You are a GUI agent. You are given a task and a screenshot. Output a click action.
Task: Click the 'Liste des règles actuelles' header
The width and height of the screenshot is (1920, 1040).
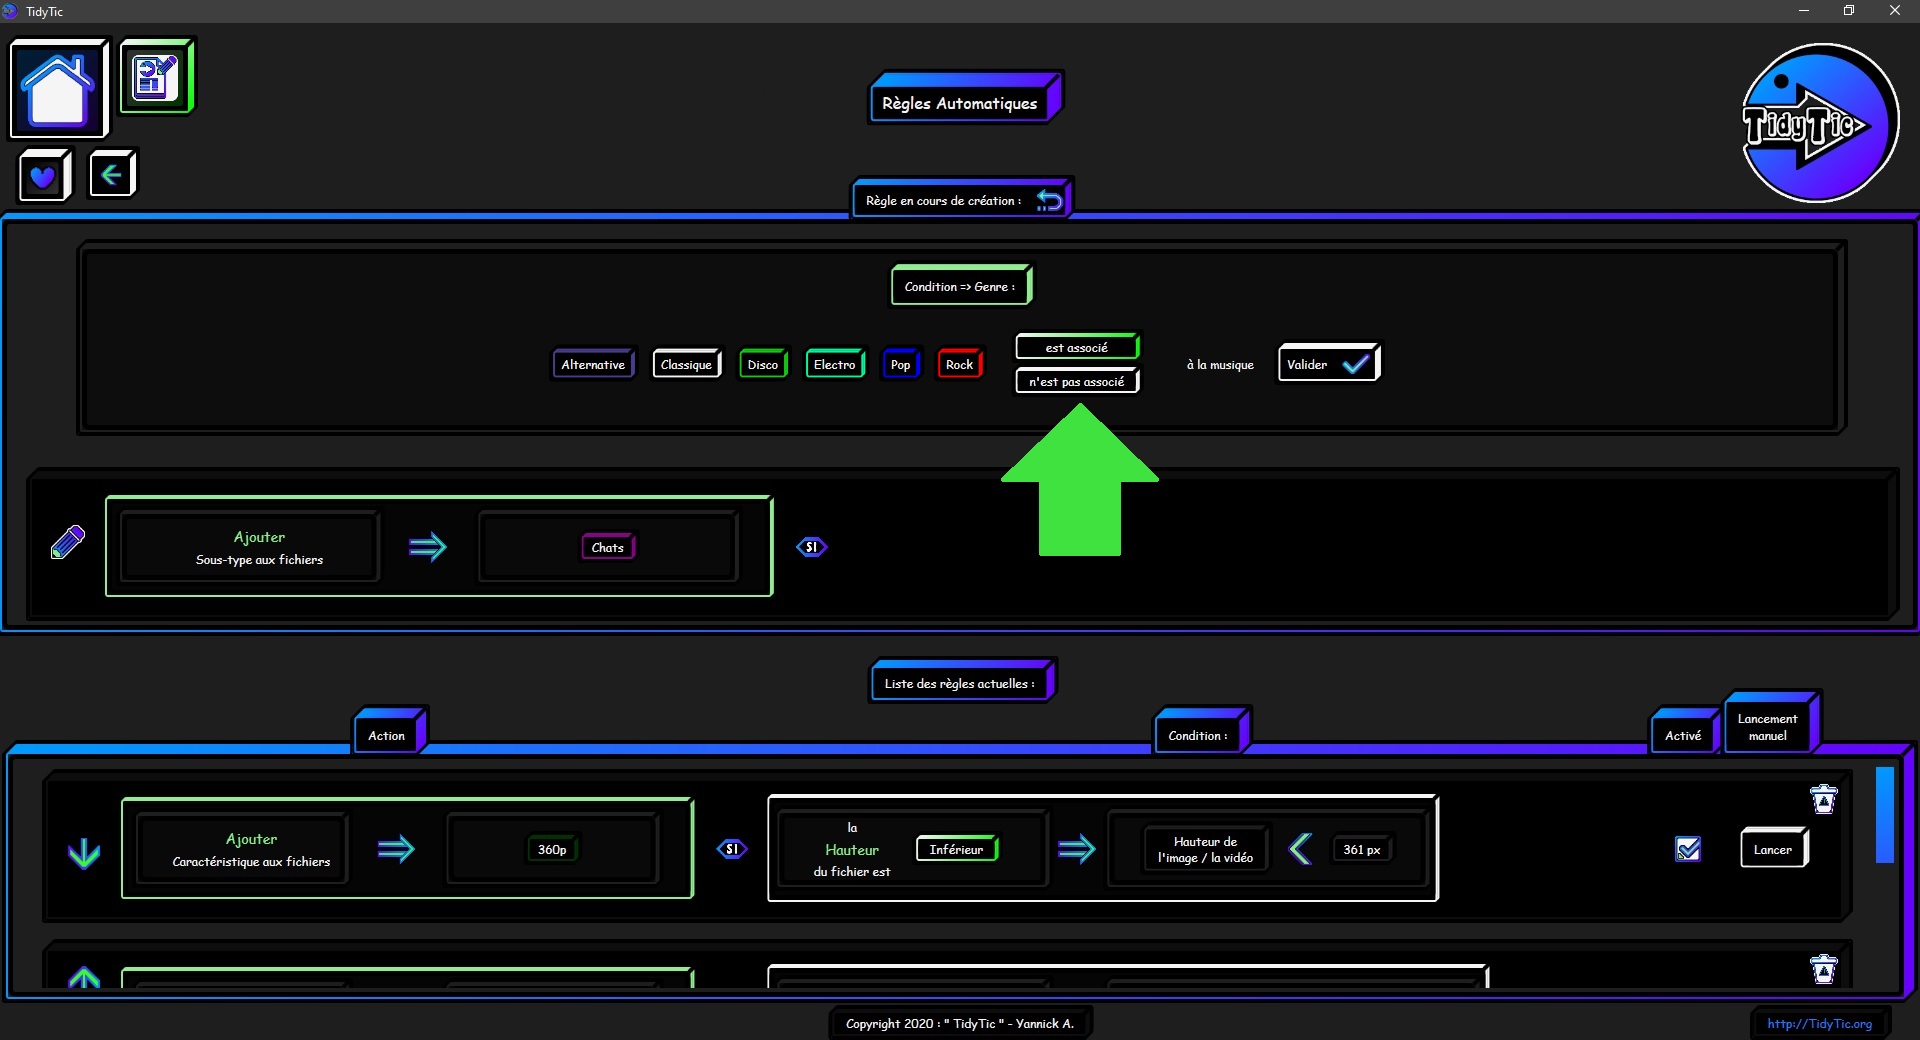click(x=962, y=681)
